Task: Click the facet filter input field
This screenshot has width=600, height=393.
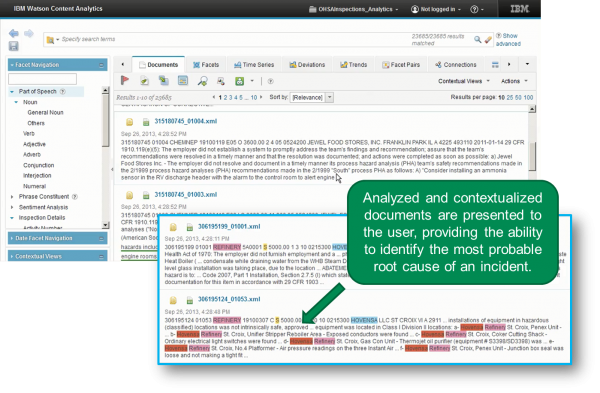Action: (42, 79)
